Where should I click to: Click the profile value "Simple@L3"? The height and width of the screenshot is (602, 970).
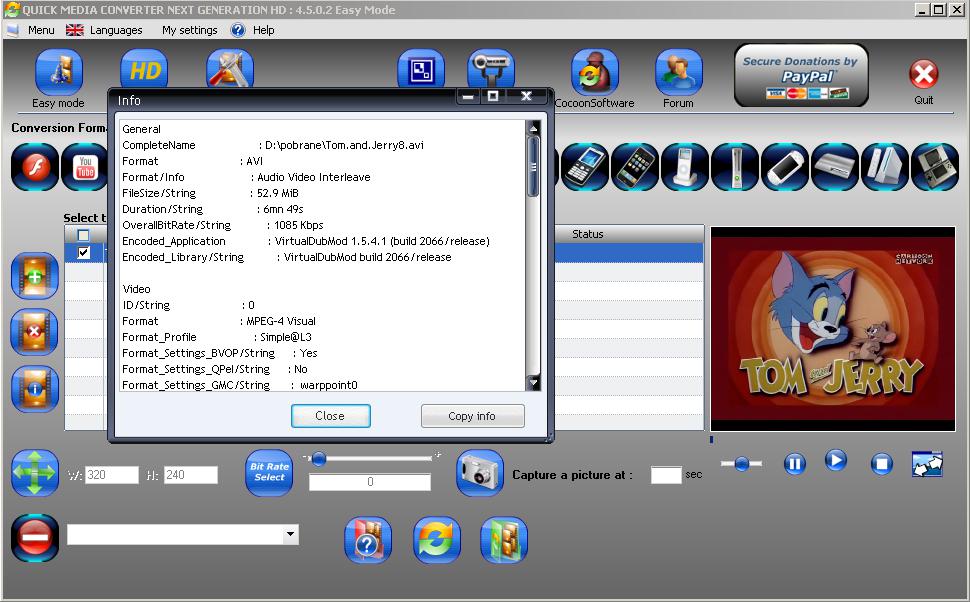(x=286, y=338)
